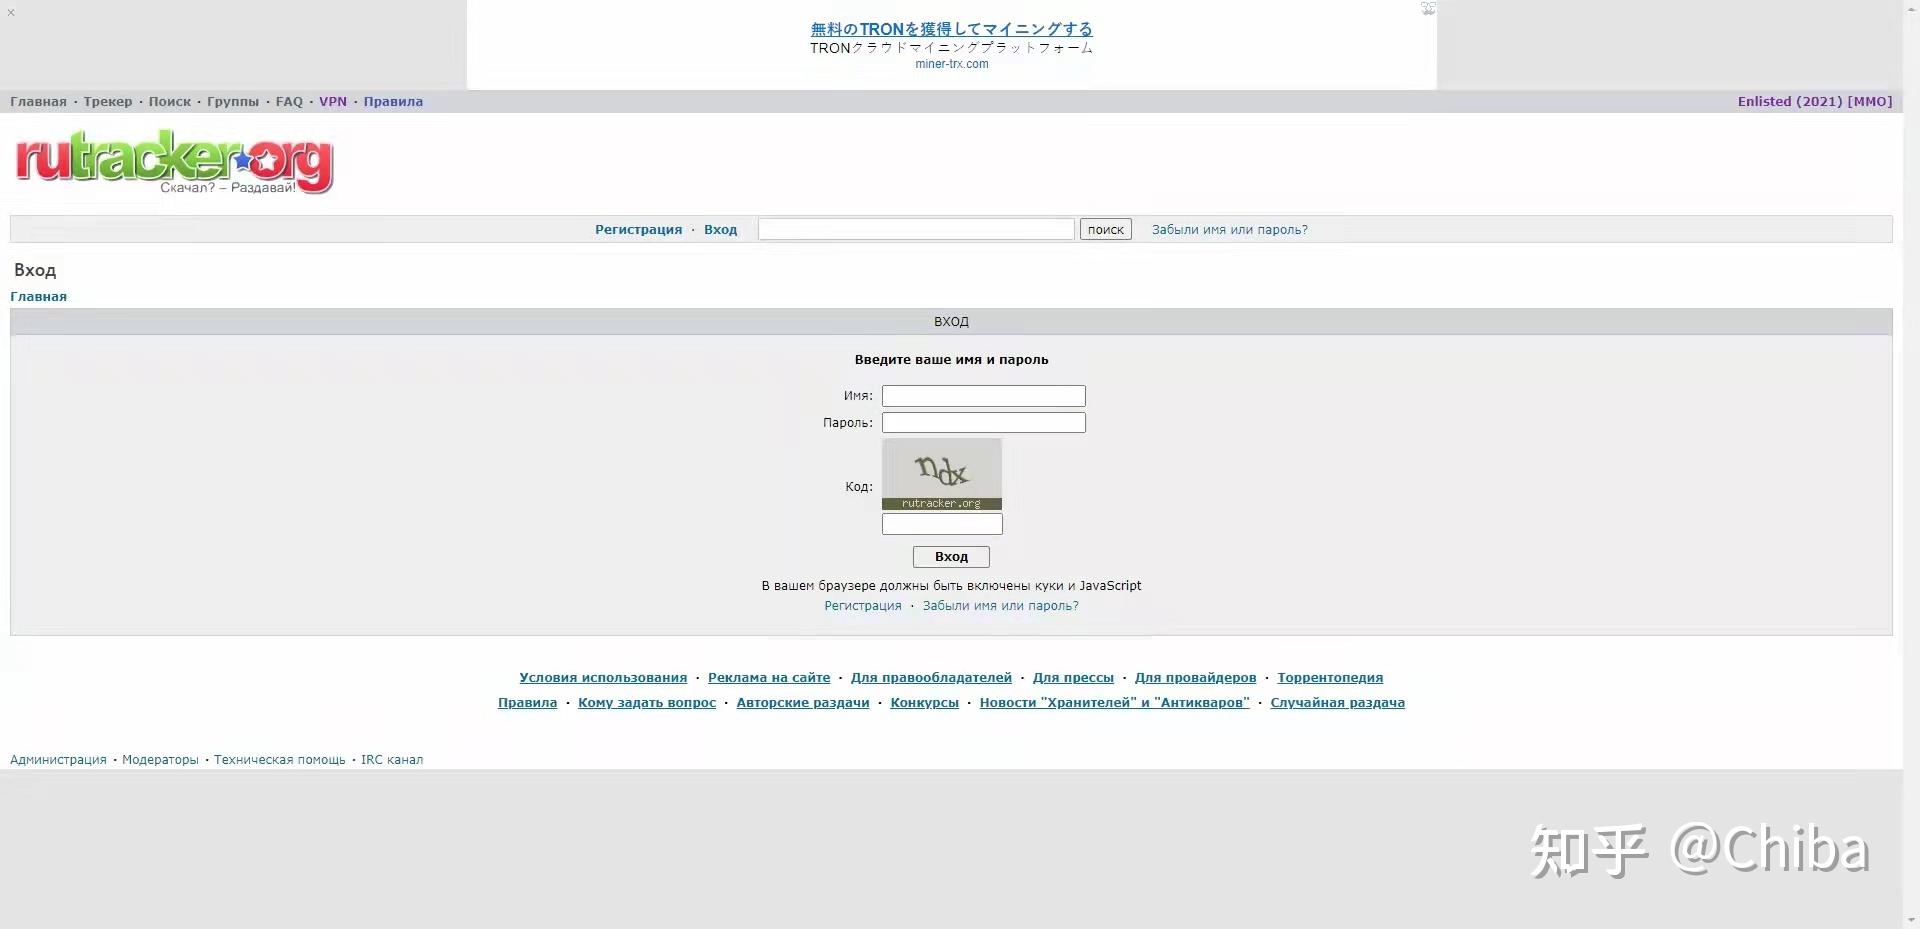Open Случайная раздача from the footer

(1337, 702)
